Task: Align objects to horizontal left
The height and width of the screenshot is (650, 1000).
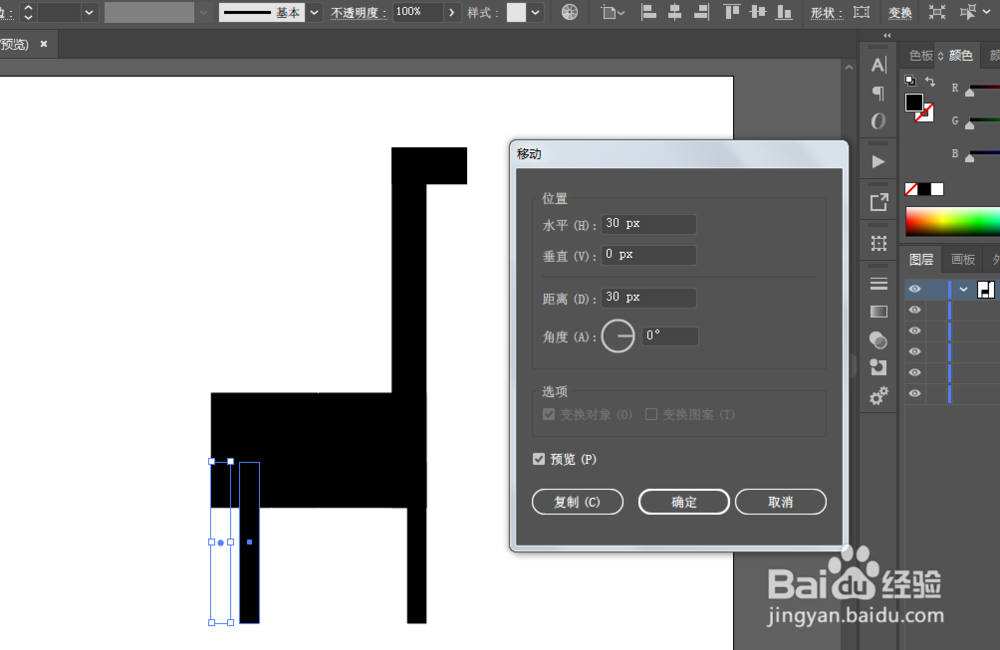Action: pyautogui.click(x=649, y=12)
